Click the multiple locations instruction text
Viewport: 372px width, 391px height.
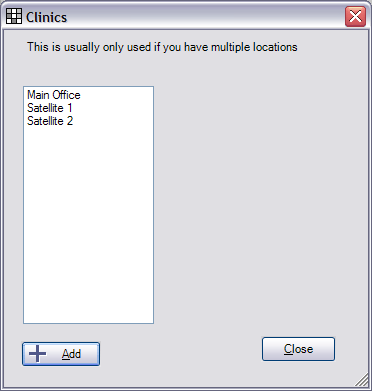[162, 47]
